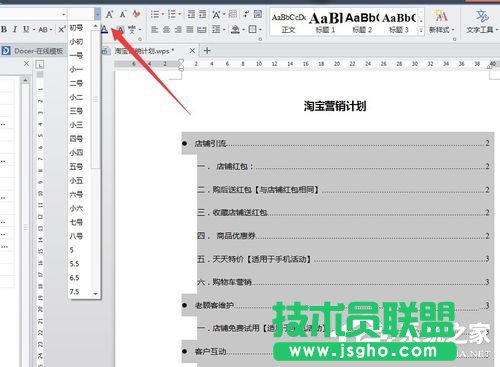Expand the styles gallery
This screenshot has width=500, height=367.
pyautogui.click(x=421, y=30)
